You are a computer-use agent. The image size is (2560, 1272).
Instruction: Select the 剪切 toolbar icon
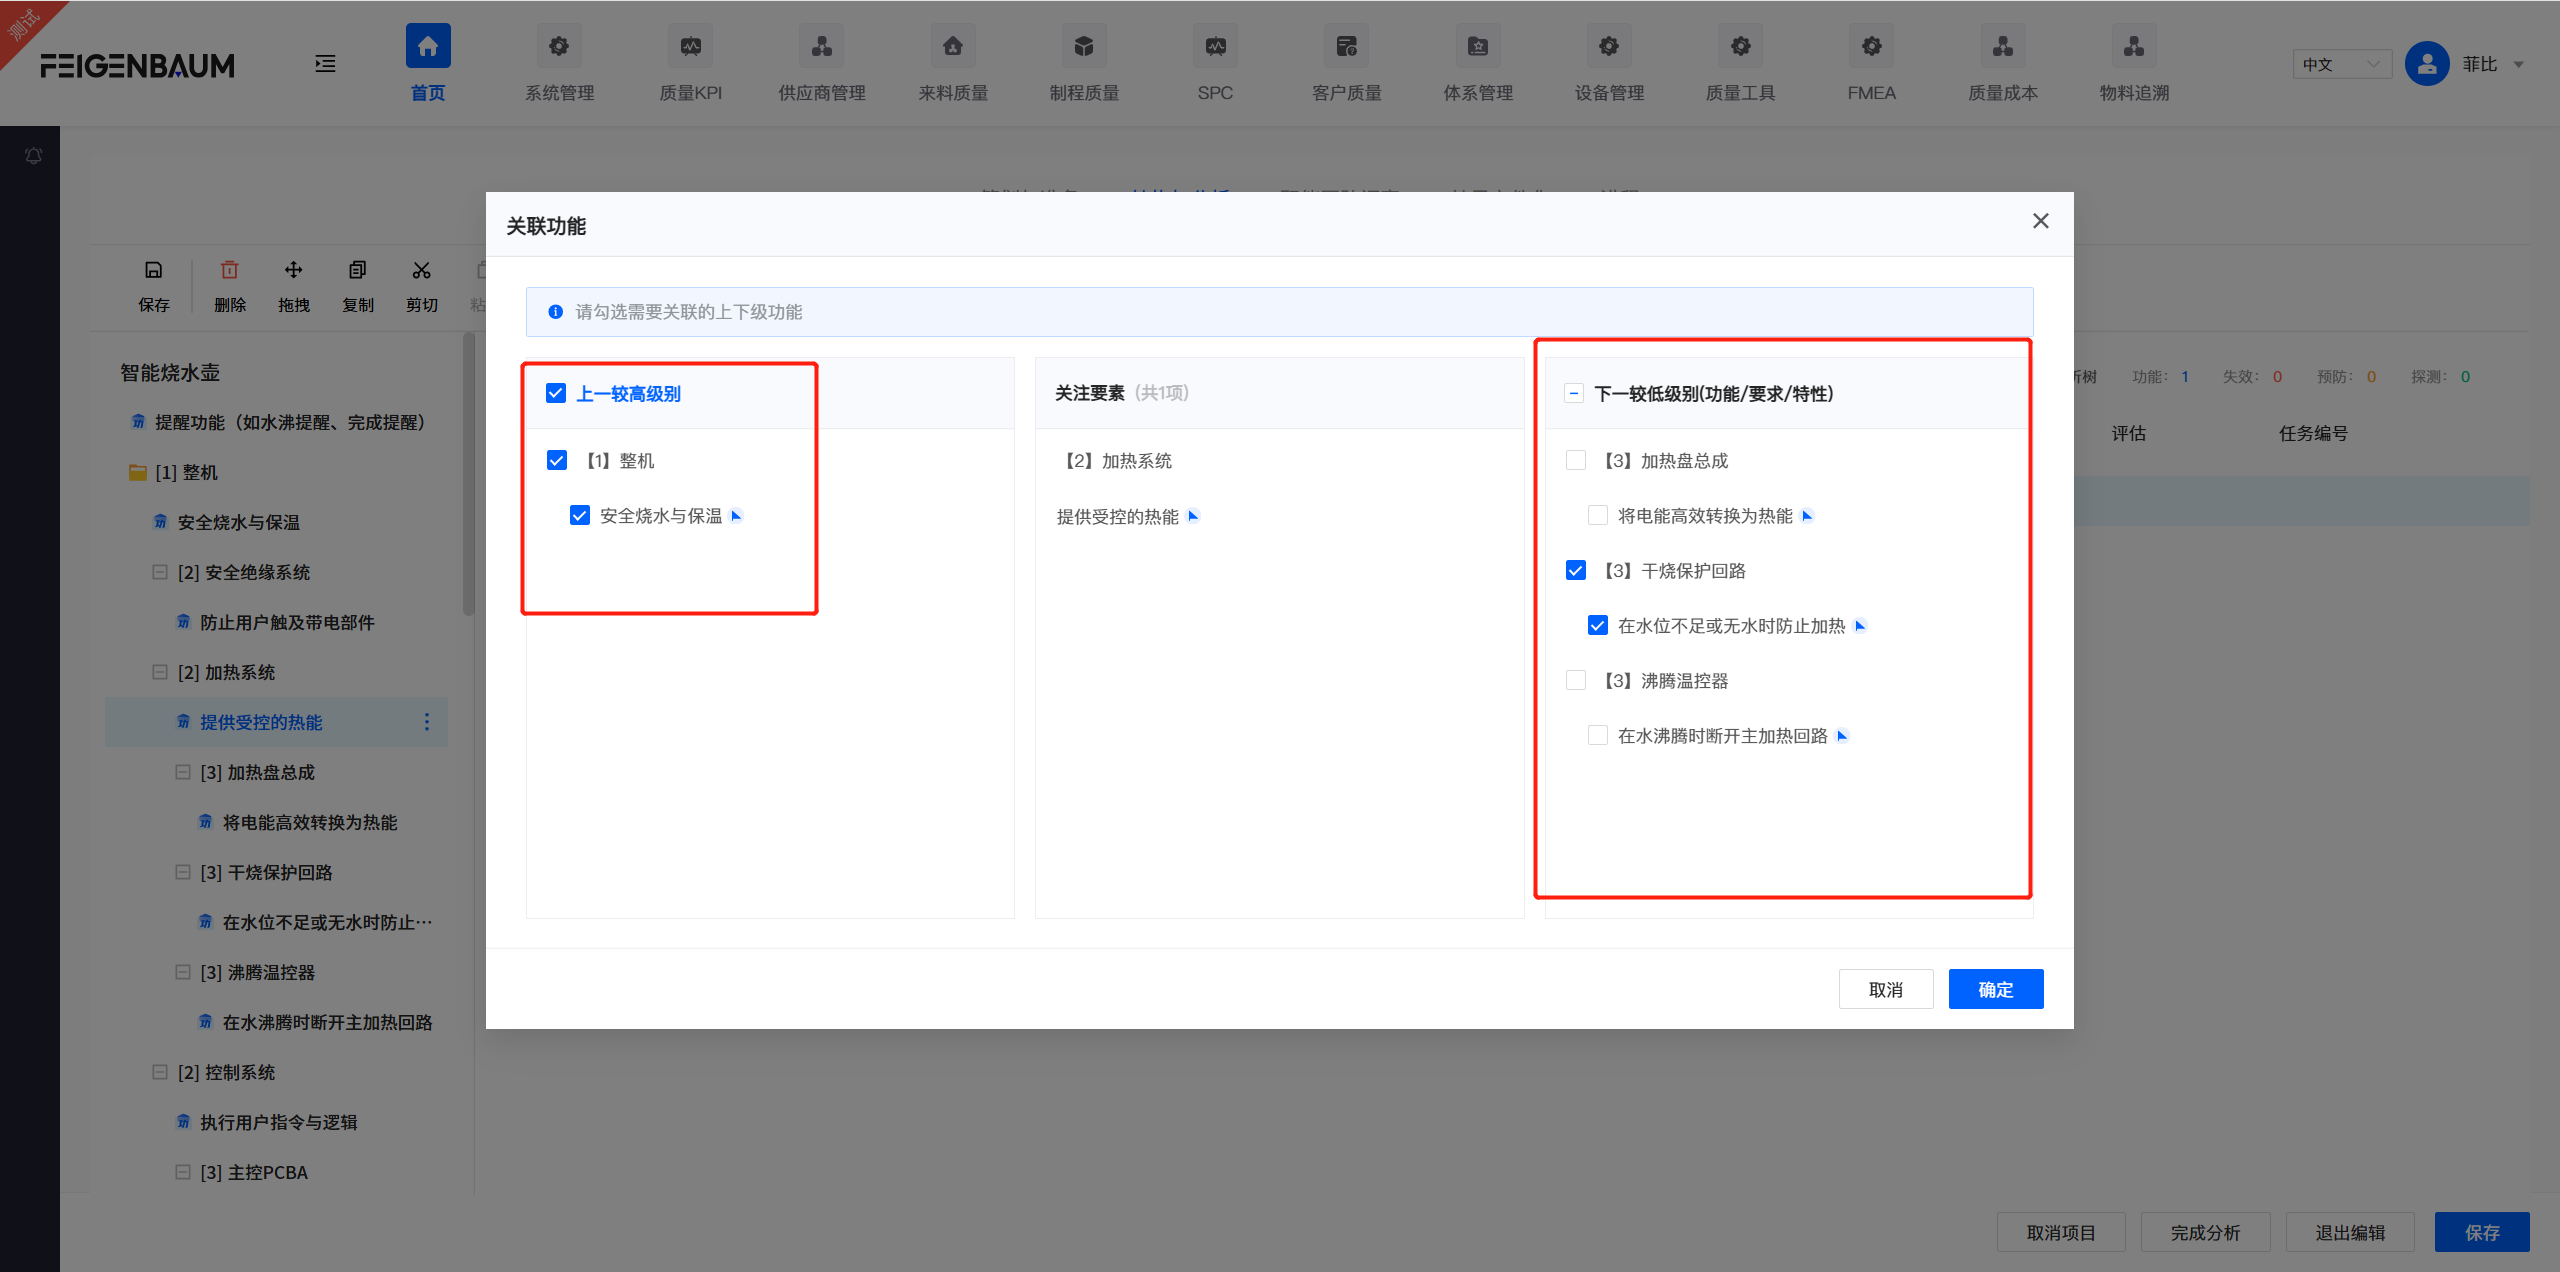click(x=421, y=283)
